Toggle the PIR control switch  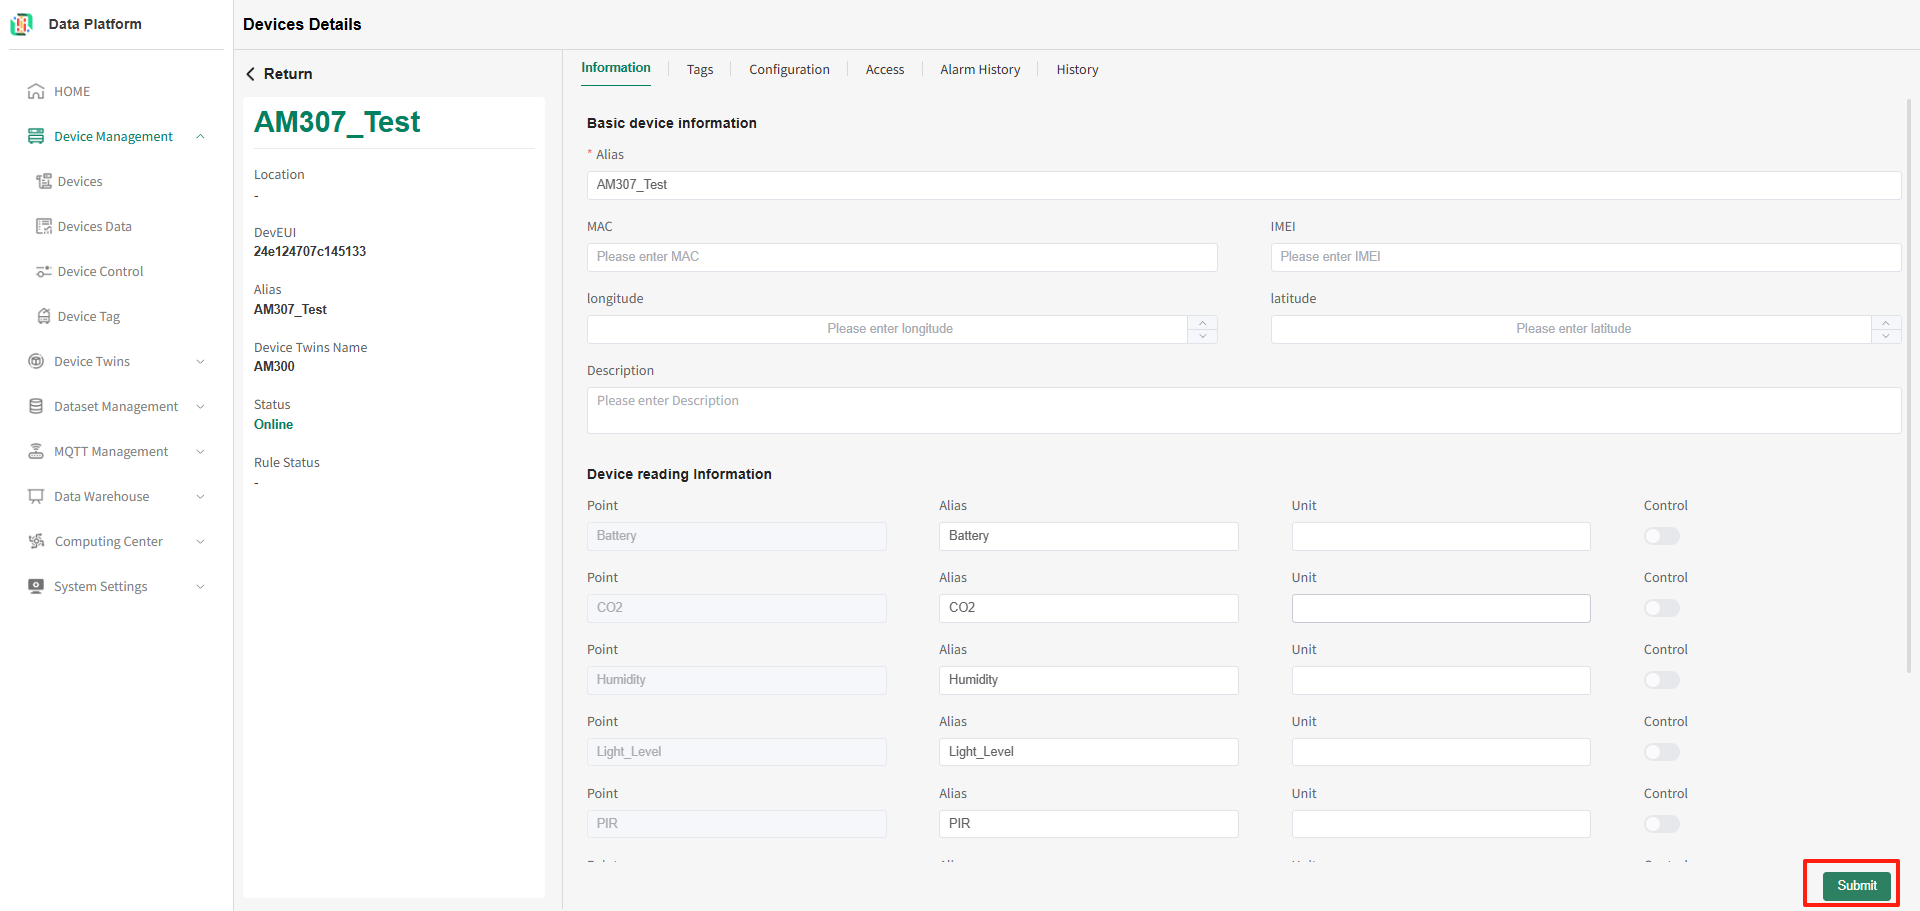click(1661, 824)
